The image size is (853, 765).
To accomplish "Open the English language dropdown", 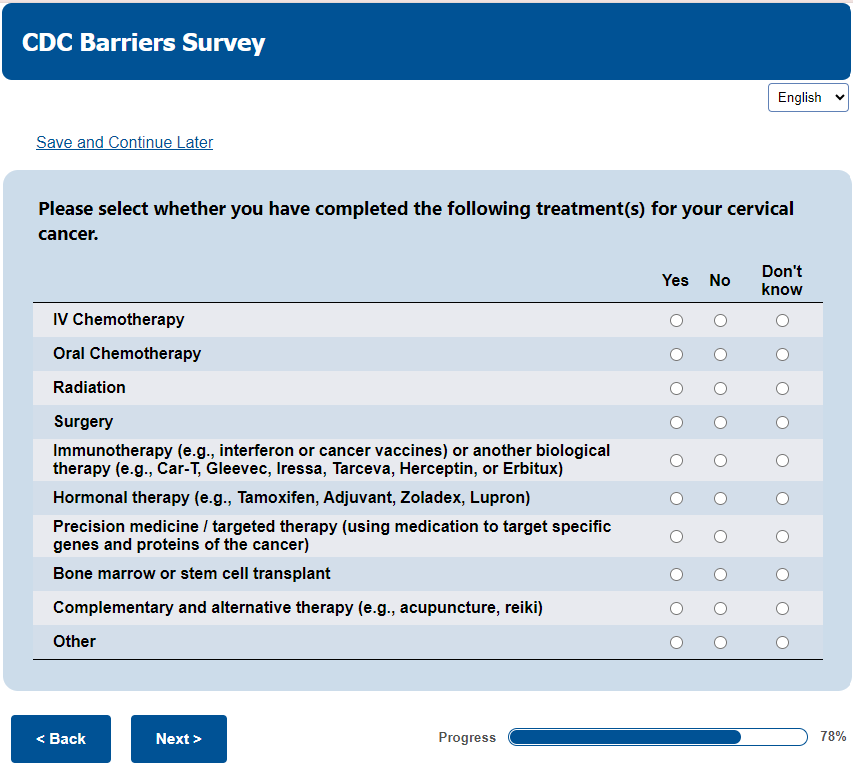I will [808, 97].
